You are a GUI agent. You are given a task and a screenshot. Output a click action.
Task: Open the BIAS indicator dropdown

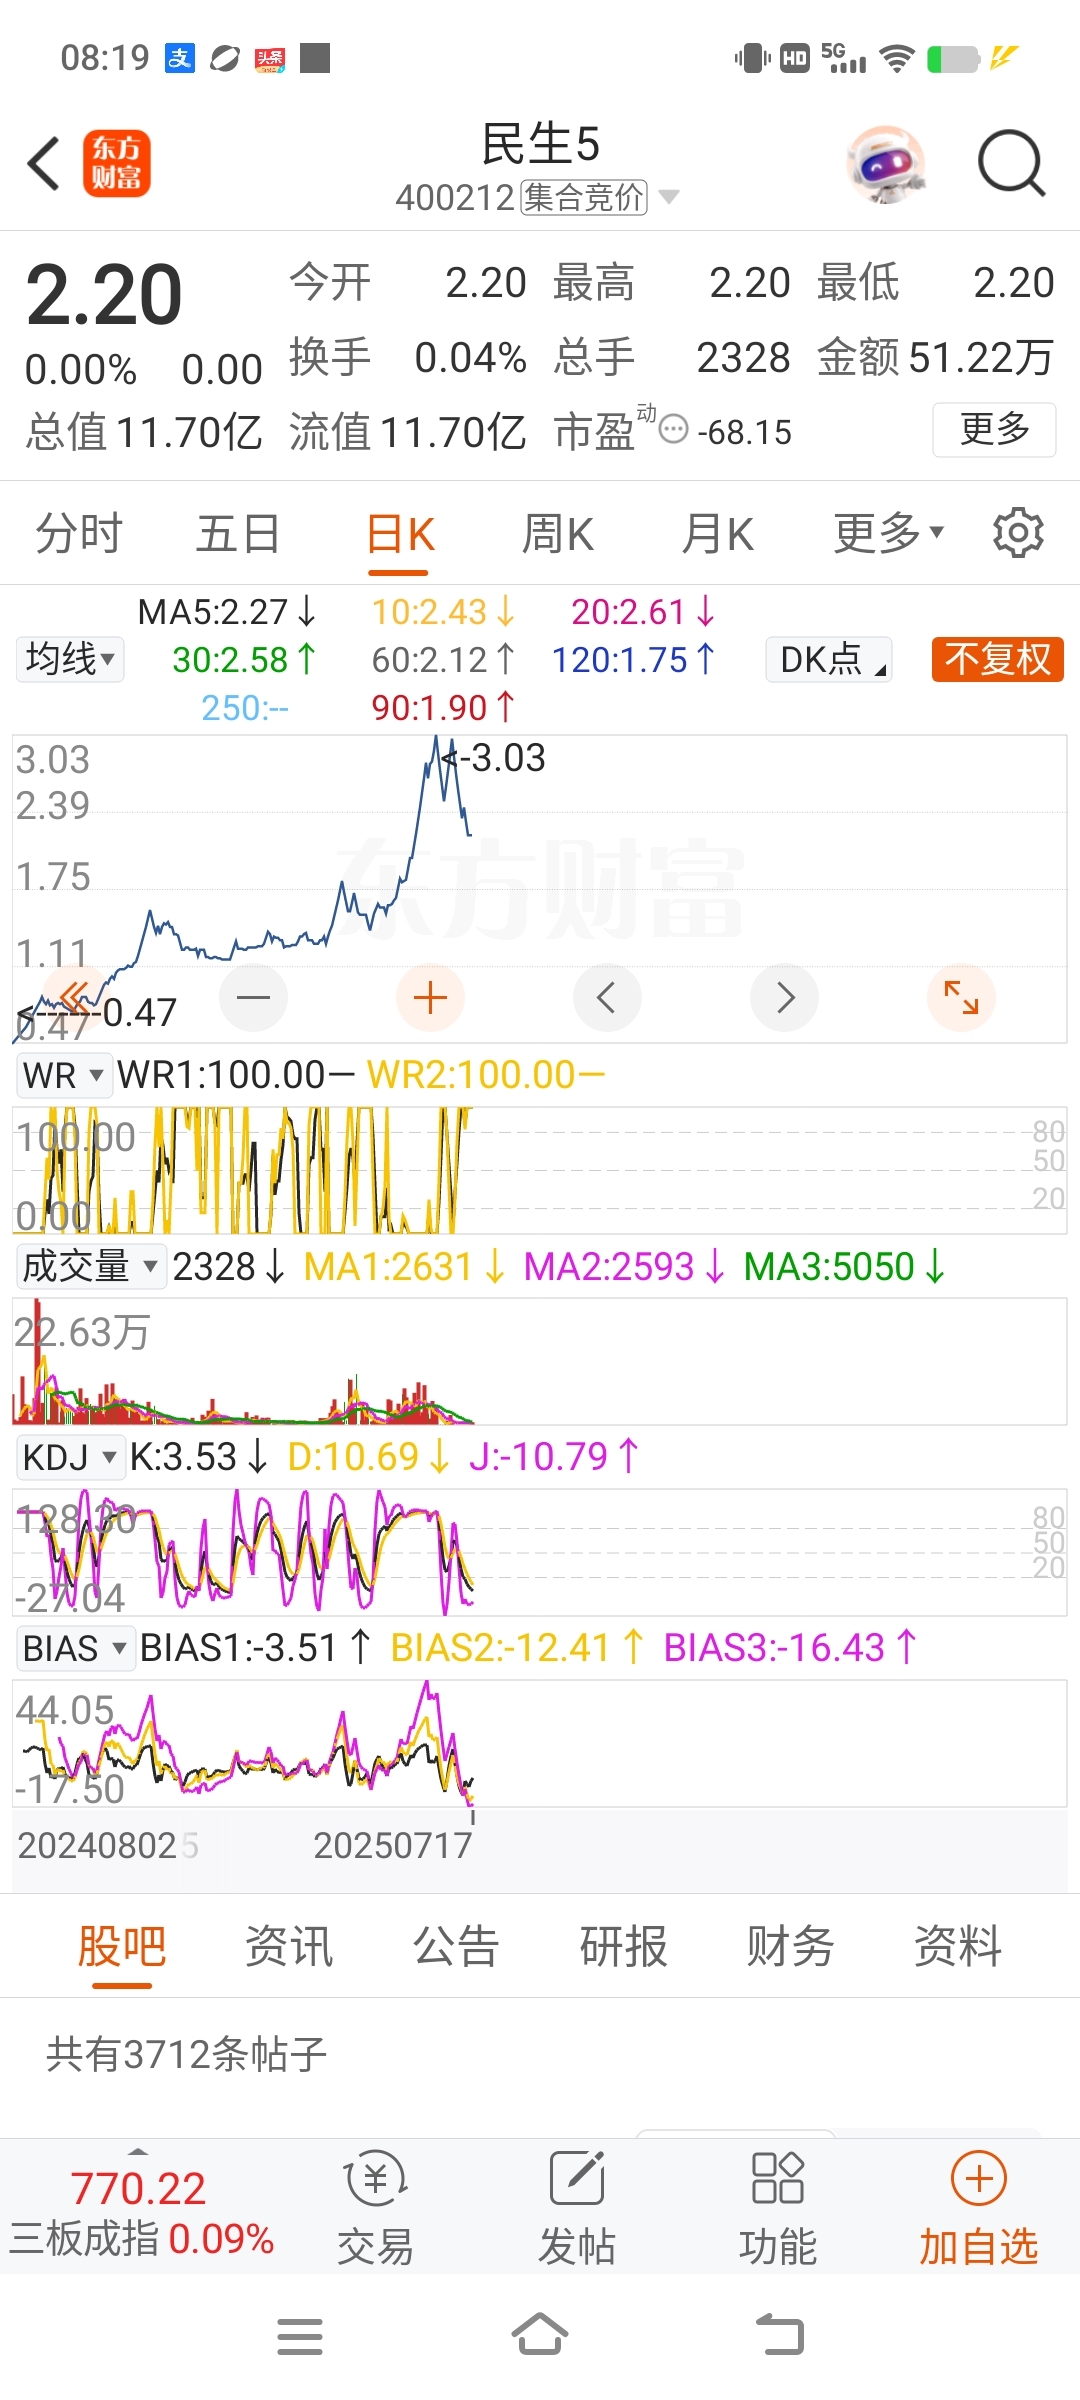[75, 1648]
